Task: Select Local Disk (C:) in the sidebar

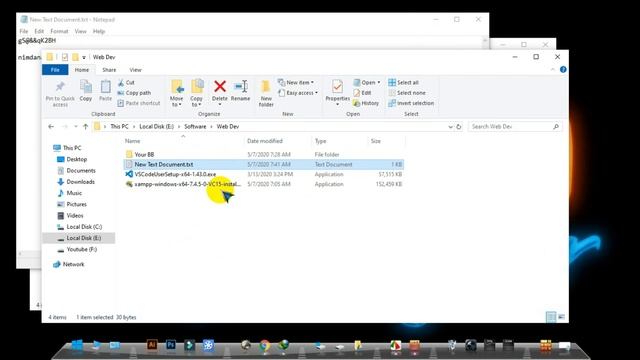Action: pyautogui.click(x=84, y=227)
